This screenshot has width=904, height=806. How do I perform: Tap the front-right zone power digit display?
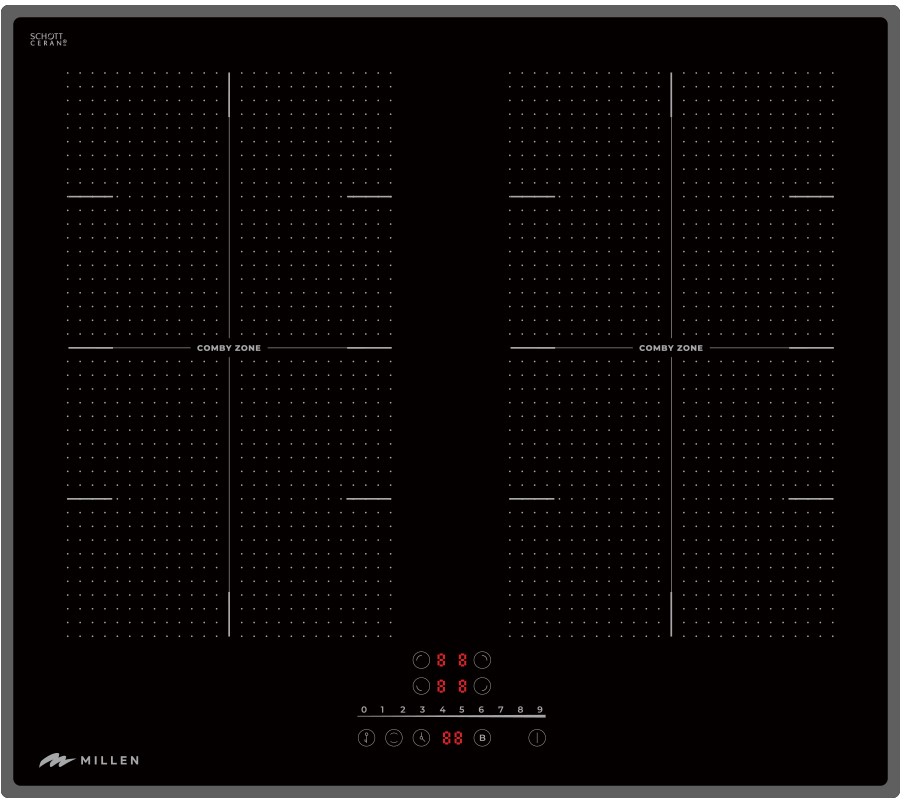pyautogui.click(x=462, y=686)
